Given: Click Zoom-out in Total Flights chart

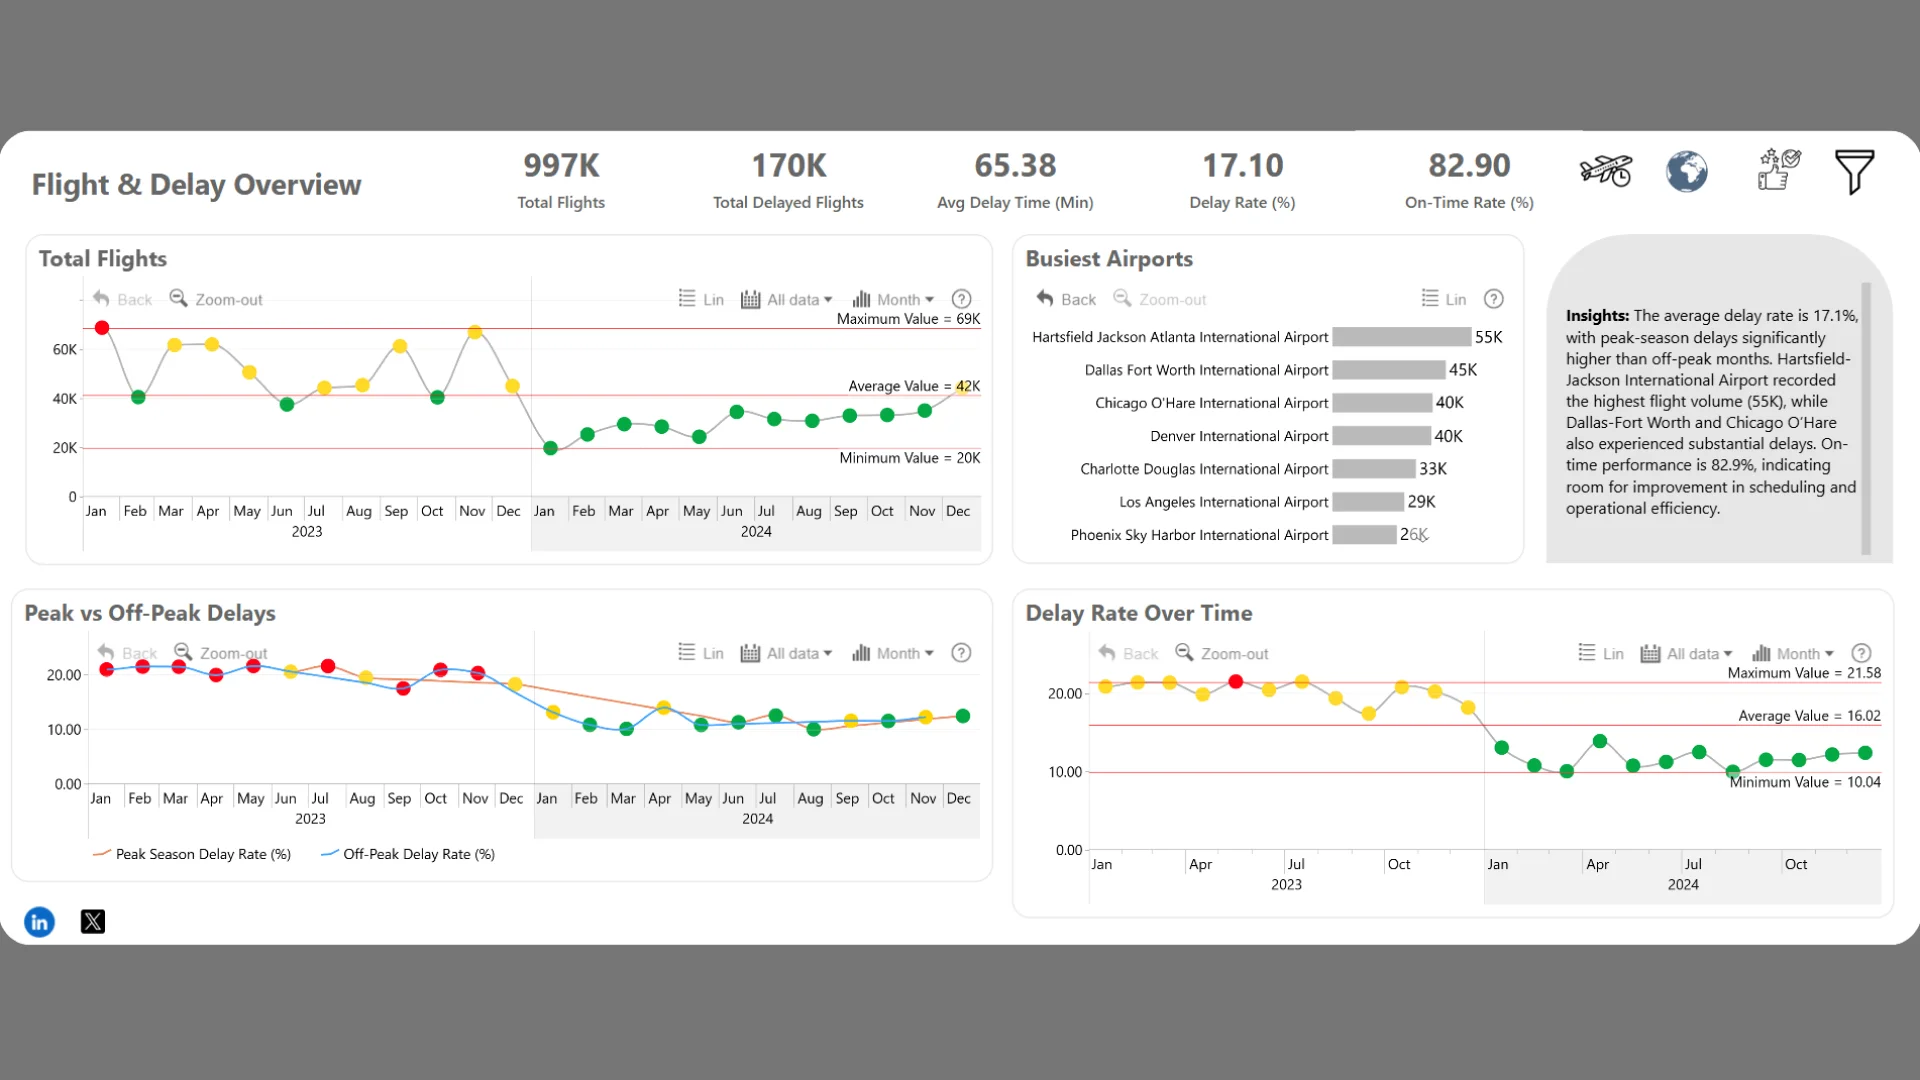Looking at the screenshot, I should tap(216, 299).
